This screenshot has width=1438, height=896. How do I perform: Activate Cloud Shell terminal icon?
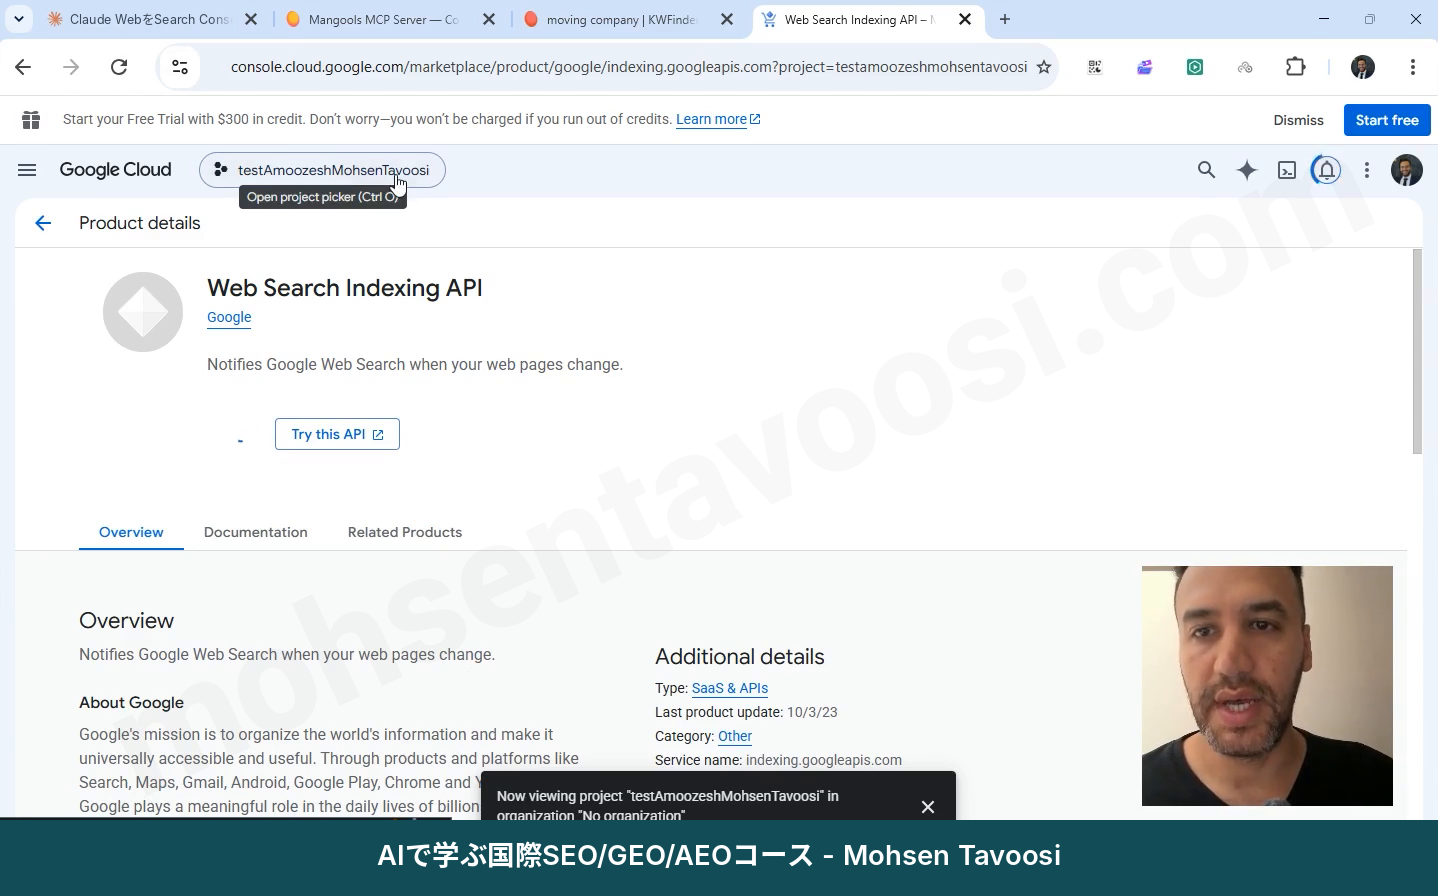(1287, 170)
